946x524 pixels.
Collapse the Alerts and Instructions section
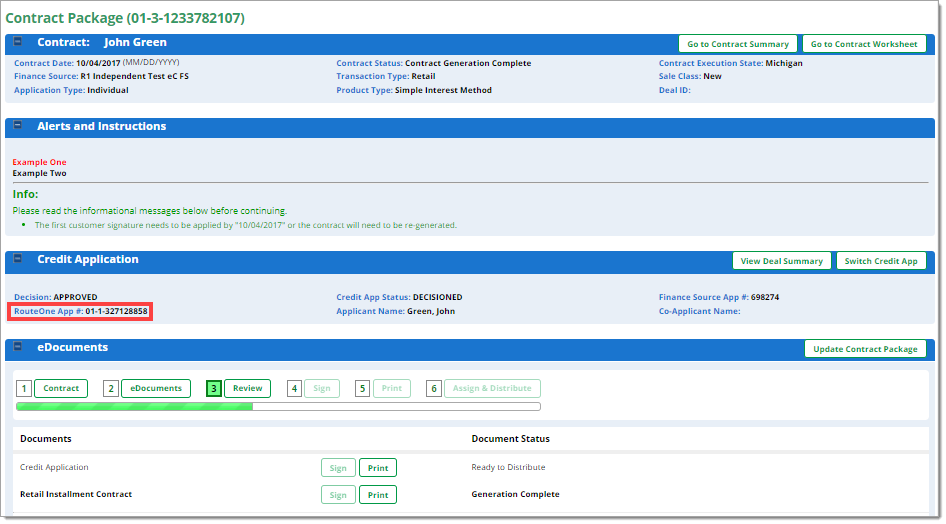coord(18,127)
